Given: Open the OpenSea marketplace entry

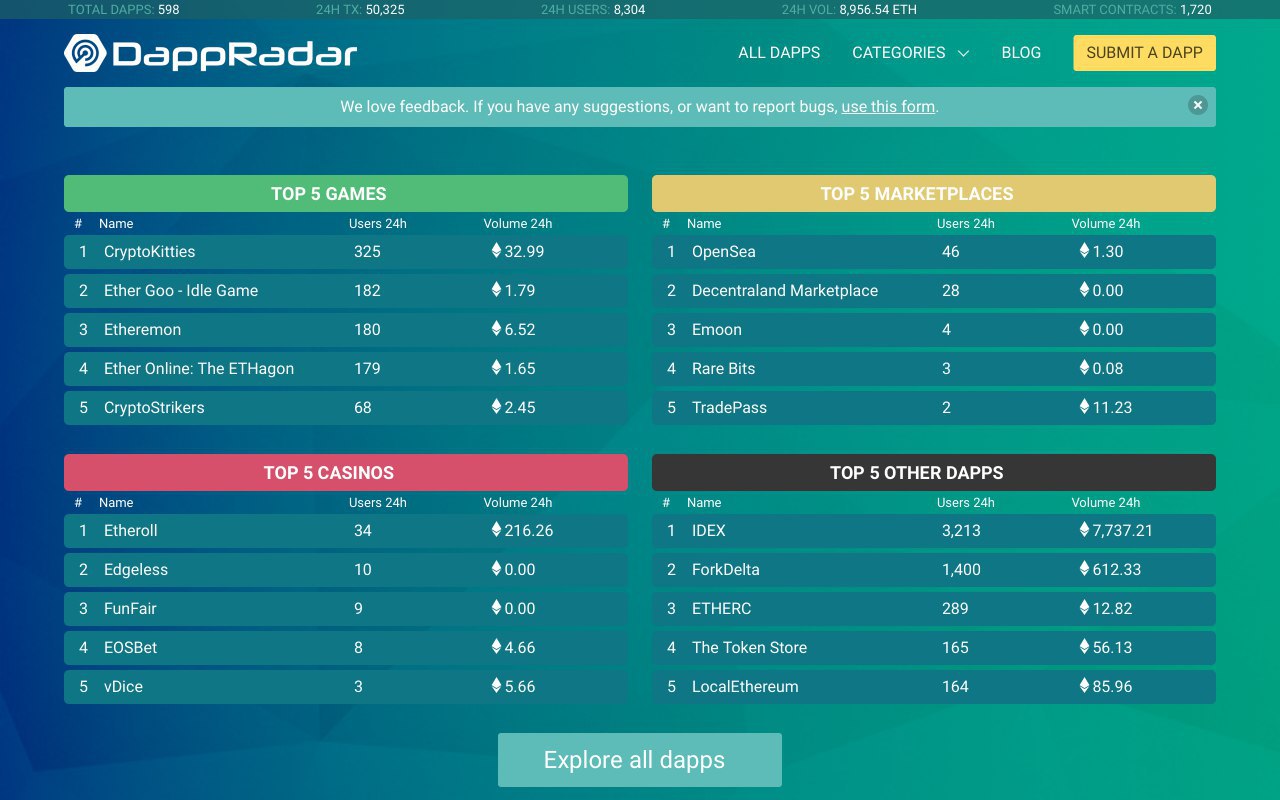Looking at the screenshot, I should coord(724,252).
